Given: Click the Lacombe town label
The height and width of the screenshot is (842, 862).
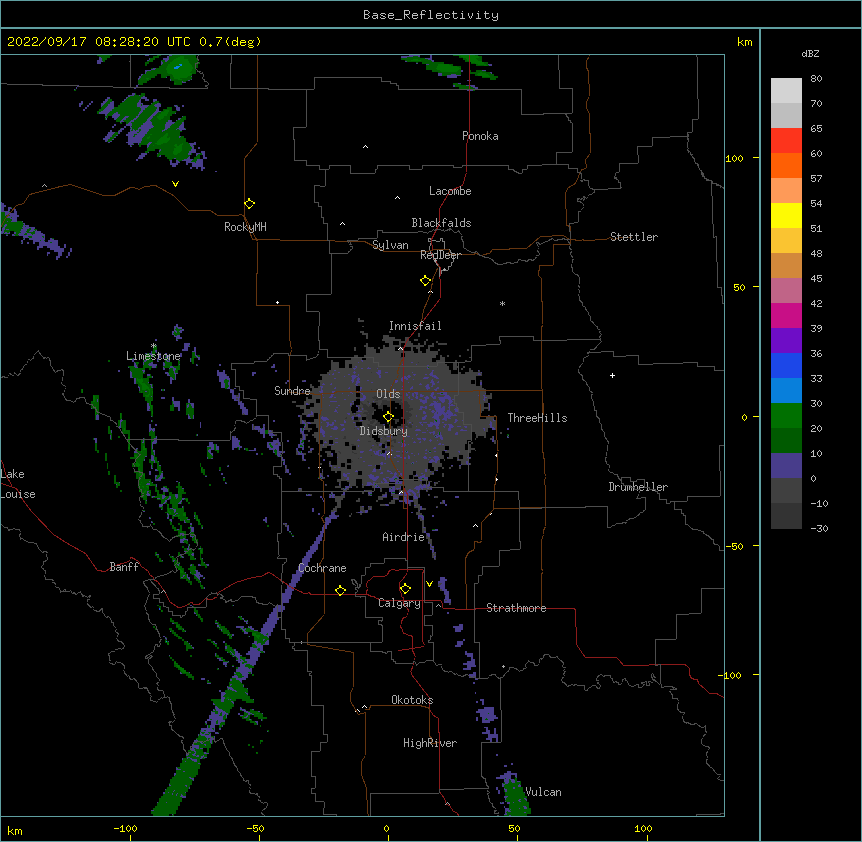Looking at the screenshot, I should pyautogui.click(x=450, y=191).
